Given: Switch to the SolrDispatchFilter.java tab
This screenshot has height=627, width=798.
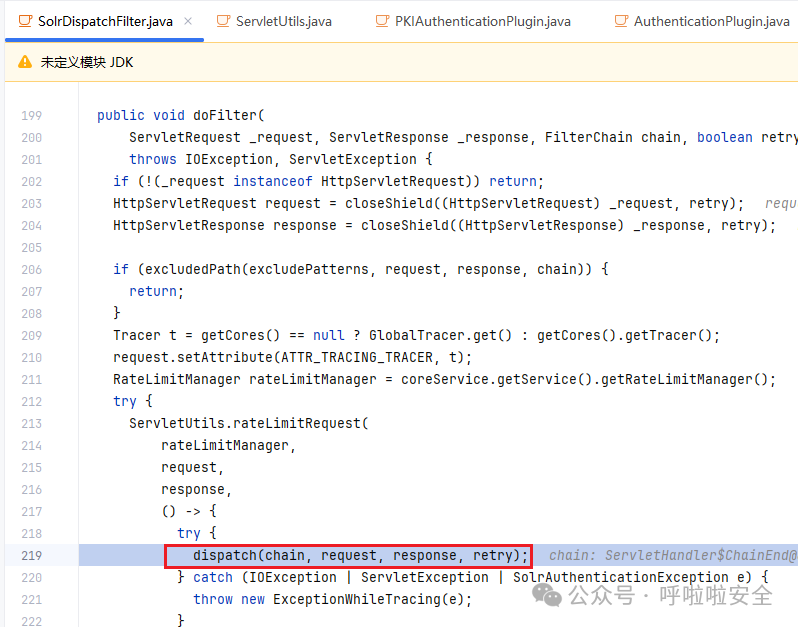Looking at the screenshot, I should click(x=105, y=21).
